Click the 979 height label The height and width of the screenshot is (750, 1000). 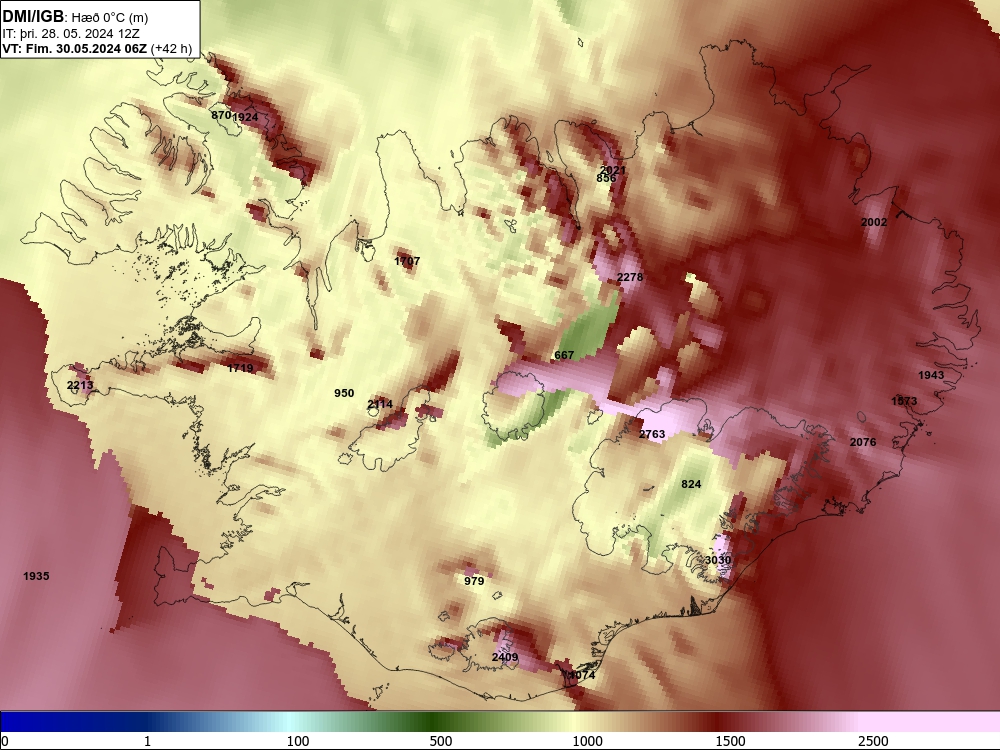[x=474, y=581]
